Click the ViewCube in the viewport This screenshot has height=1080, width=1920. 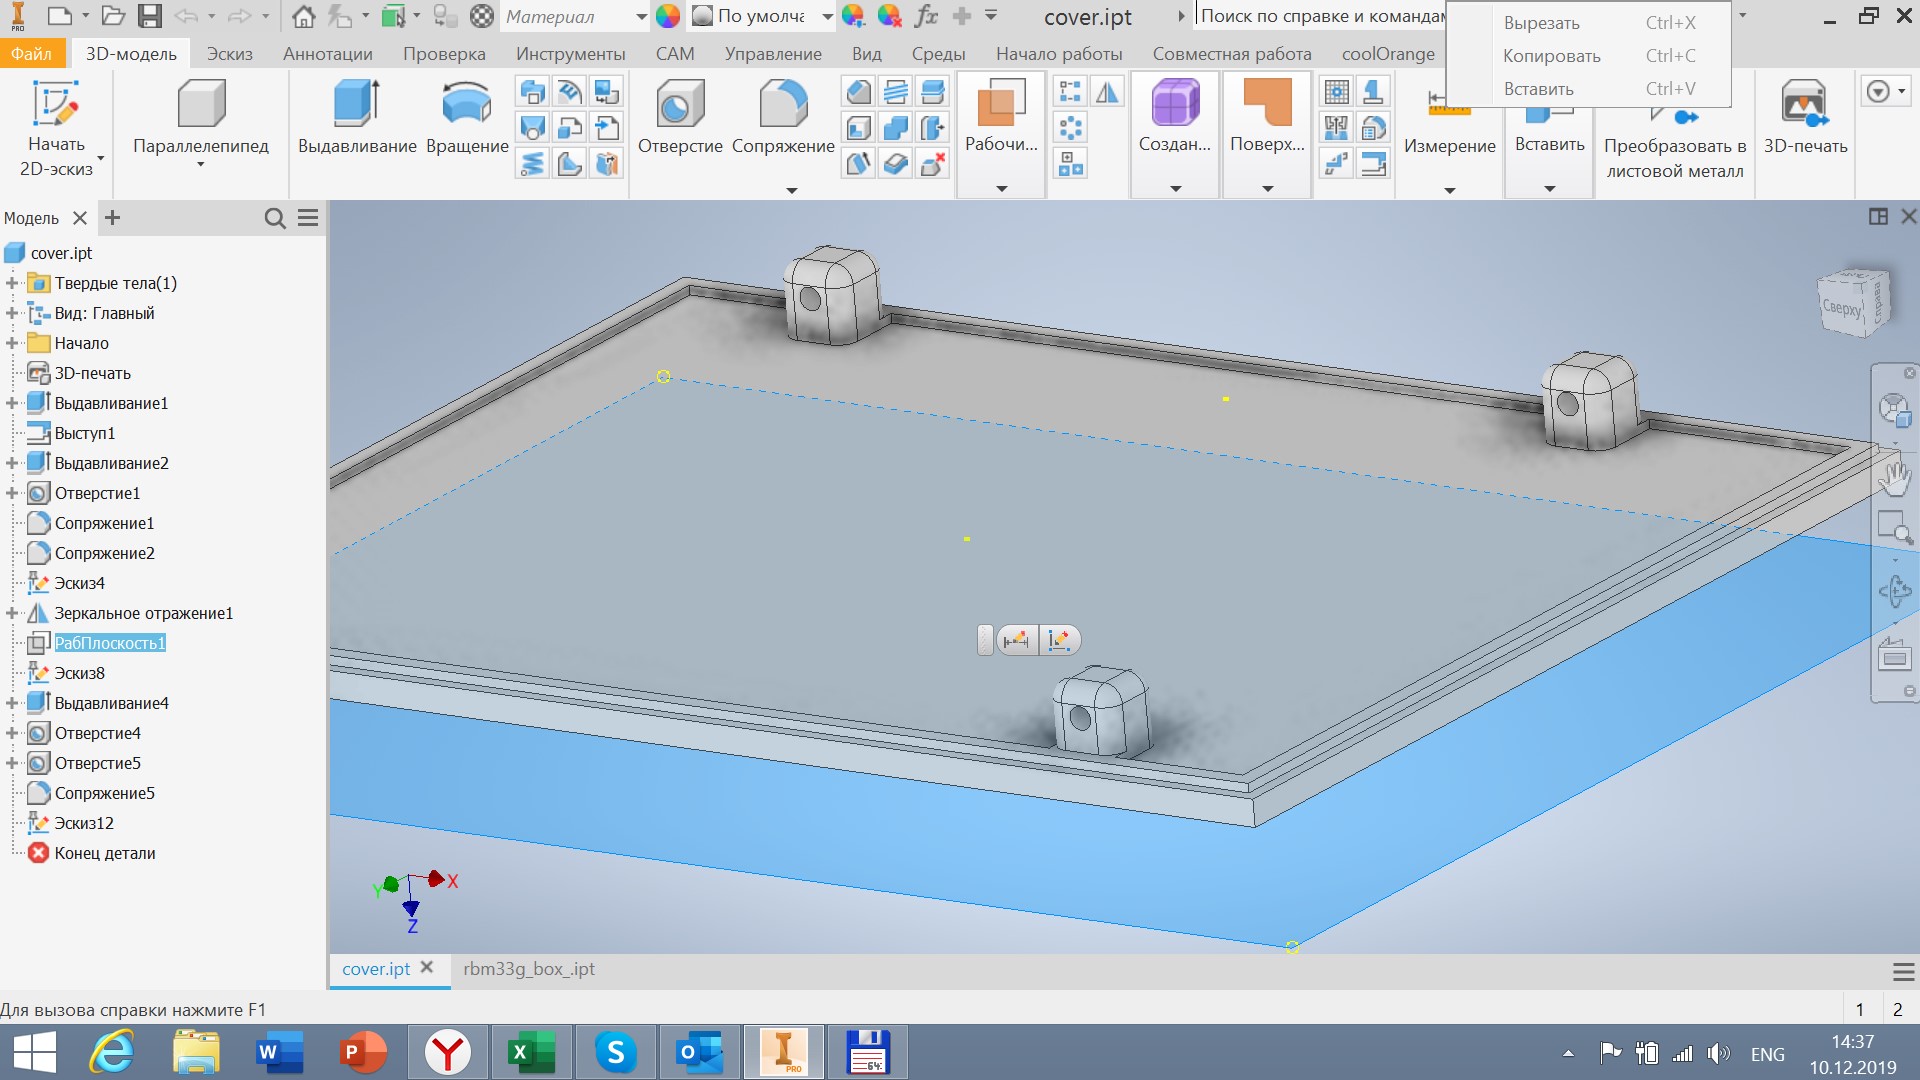point(1852,303)
